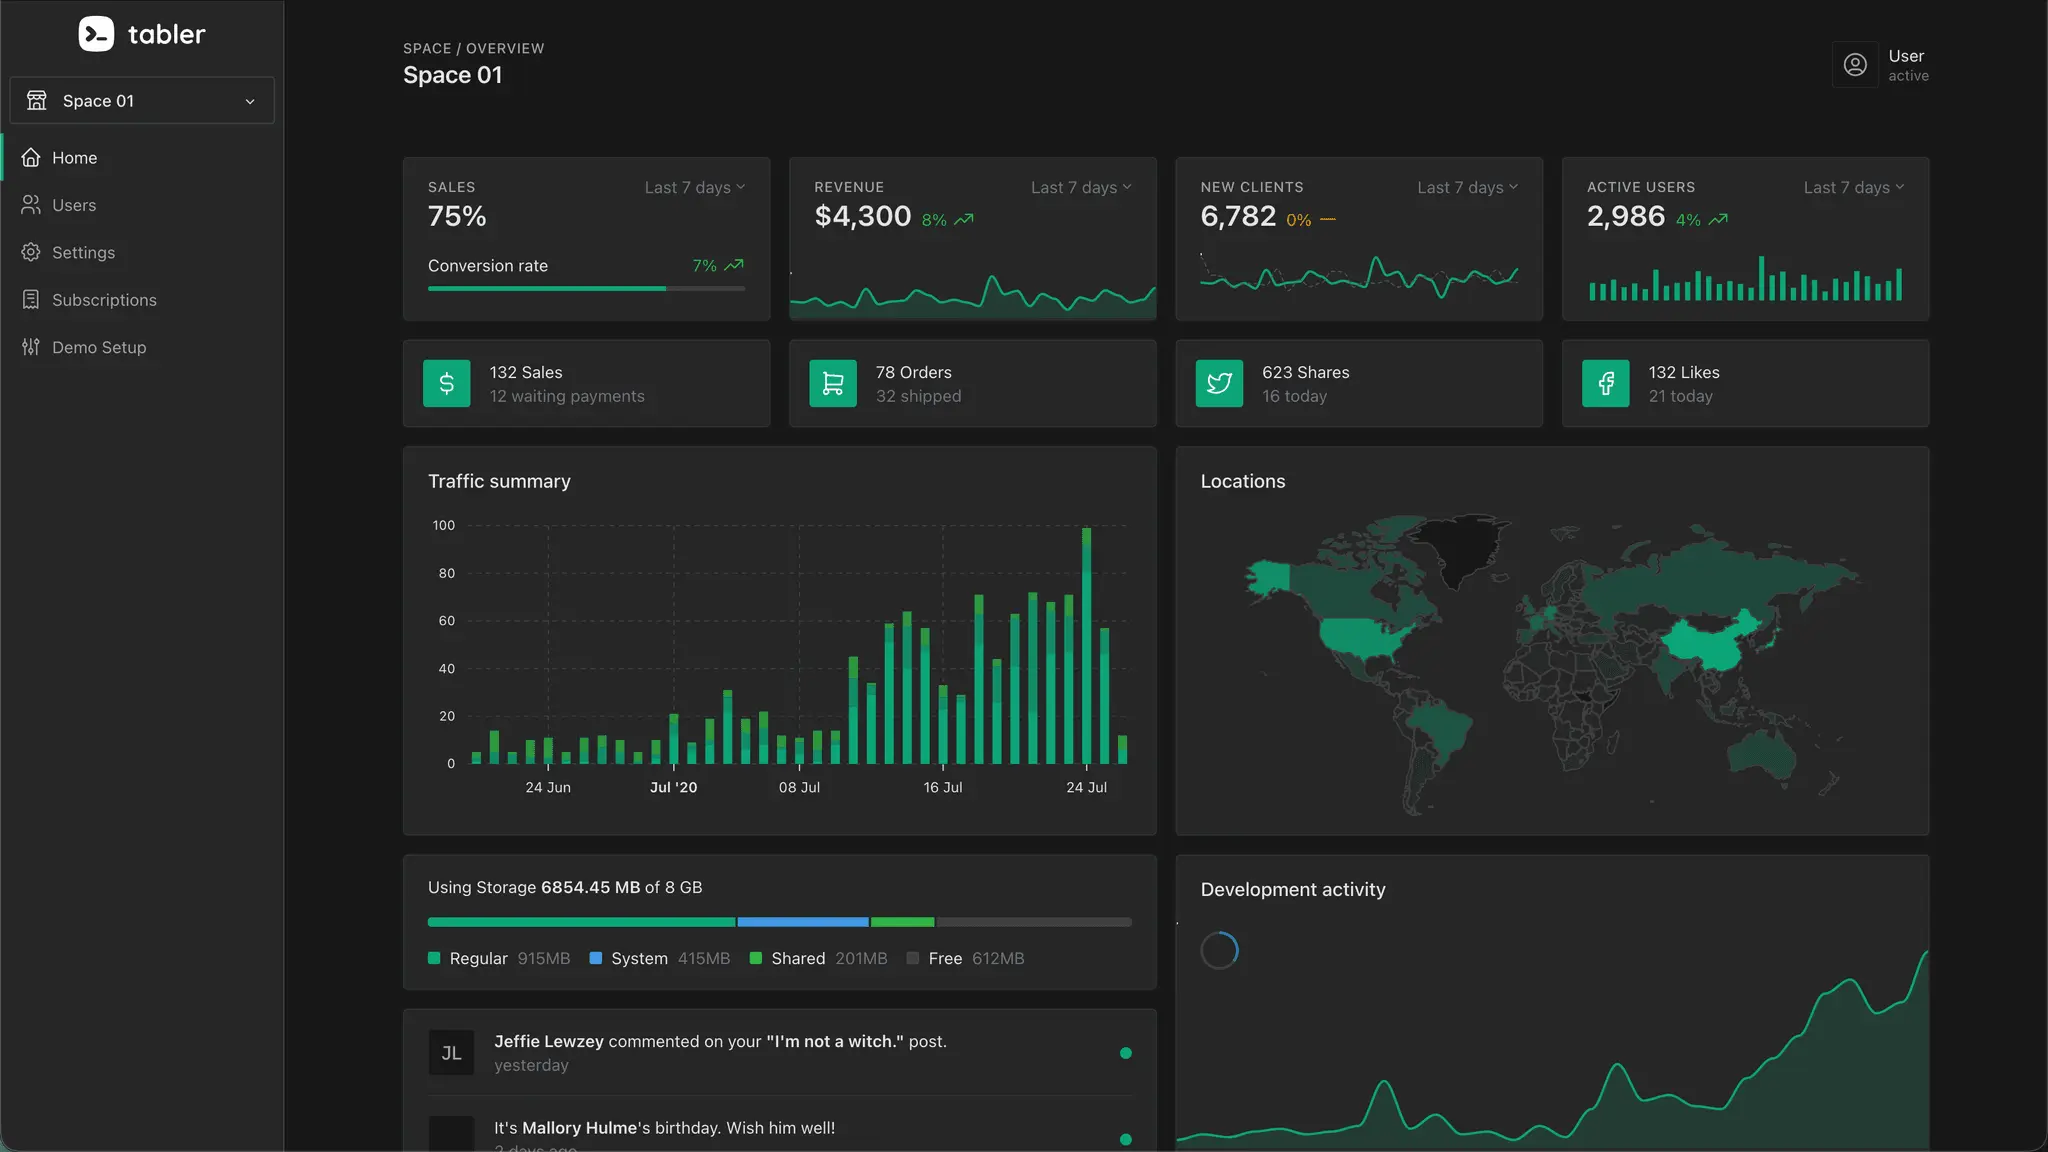Click the Twitter Shares icon
The image size is (2048, 1152).
[1219, 383]
